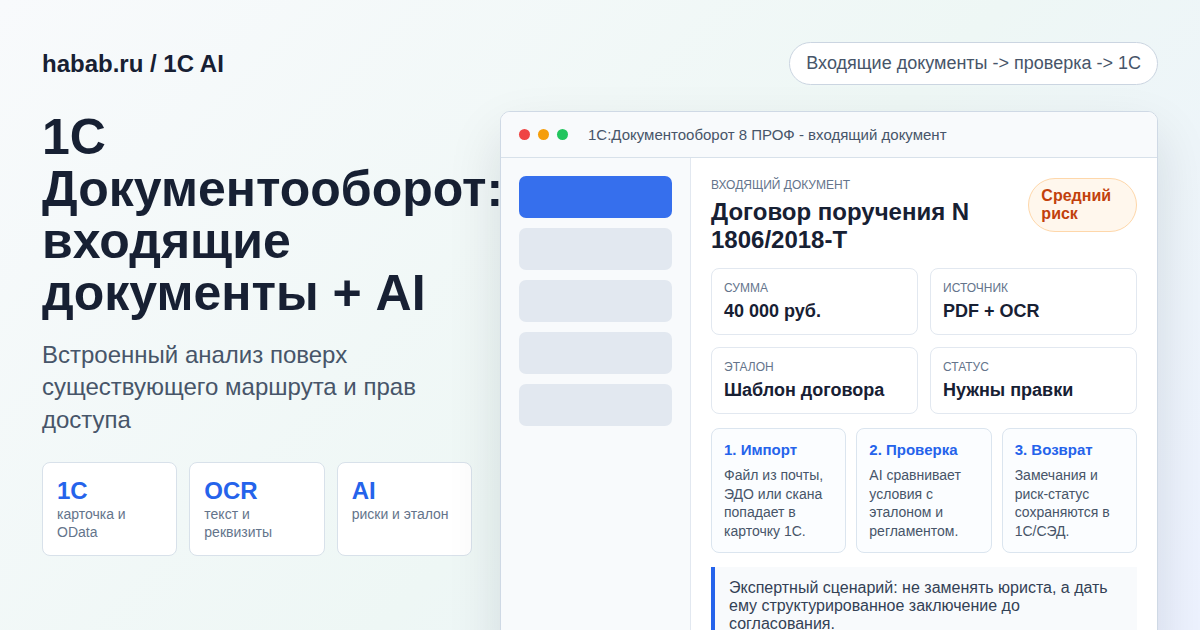Click the 'Экспертный сценарий' note block
Image resolution: width=1200 pixels, height=630 pixels.
[x=924, y=599]
